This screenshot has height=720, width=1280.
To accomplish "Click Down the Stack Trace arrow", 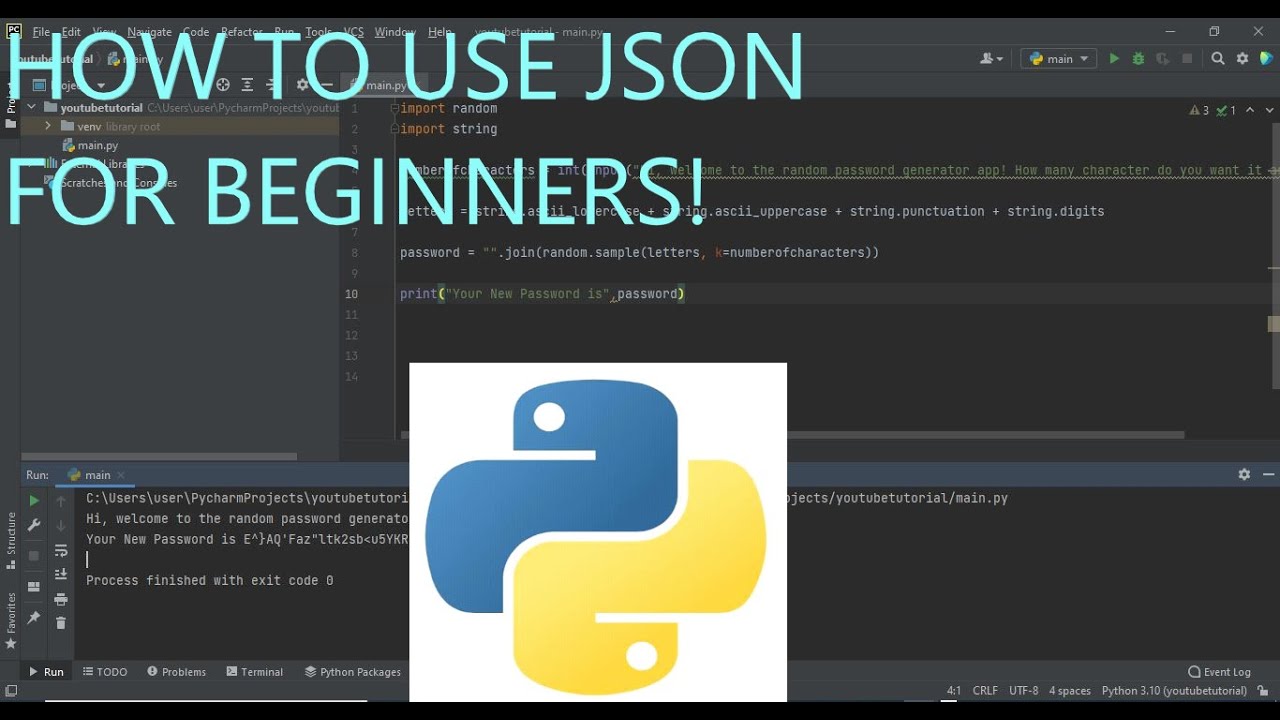I will click(x=61, y=525).
